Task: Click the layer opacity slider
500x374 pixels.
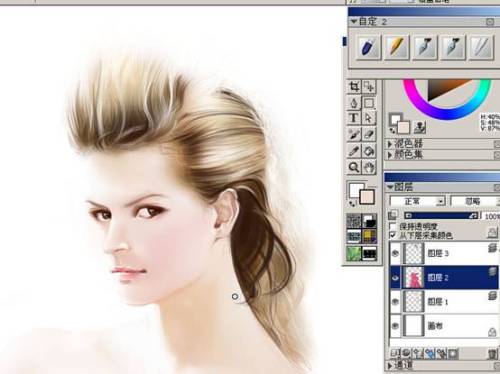Action: 441,216
